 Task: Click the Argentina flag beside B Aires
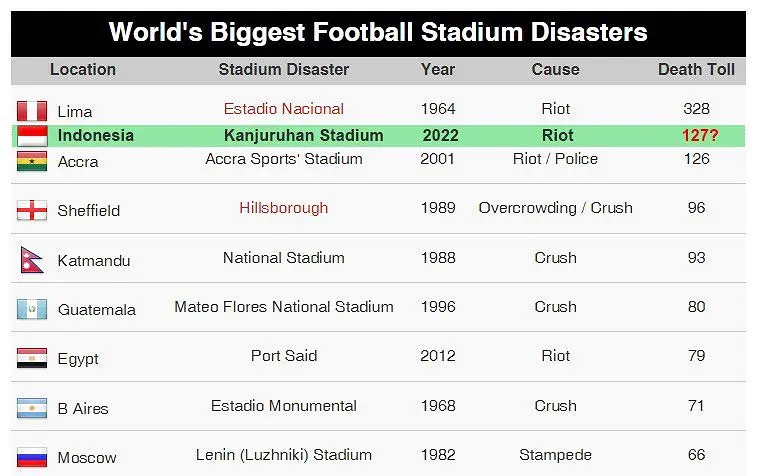(32, 408)
